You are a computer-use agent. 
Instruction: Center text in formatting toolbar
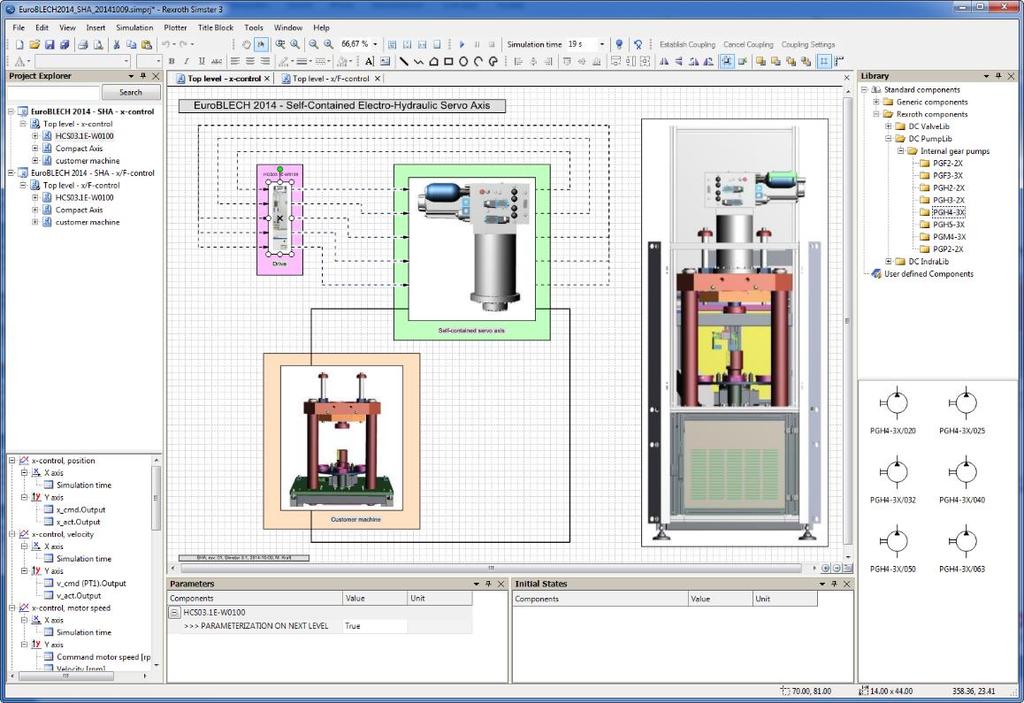tap(250, 61)
